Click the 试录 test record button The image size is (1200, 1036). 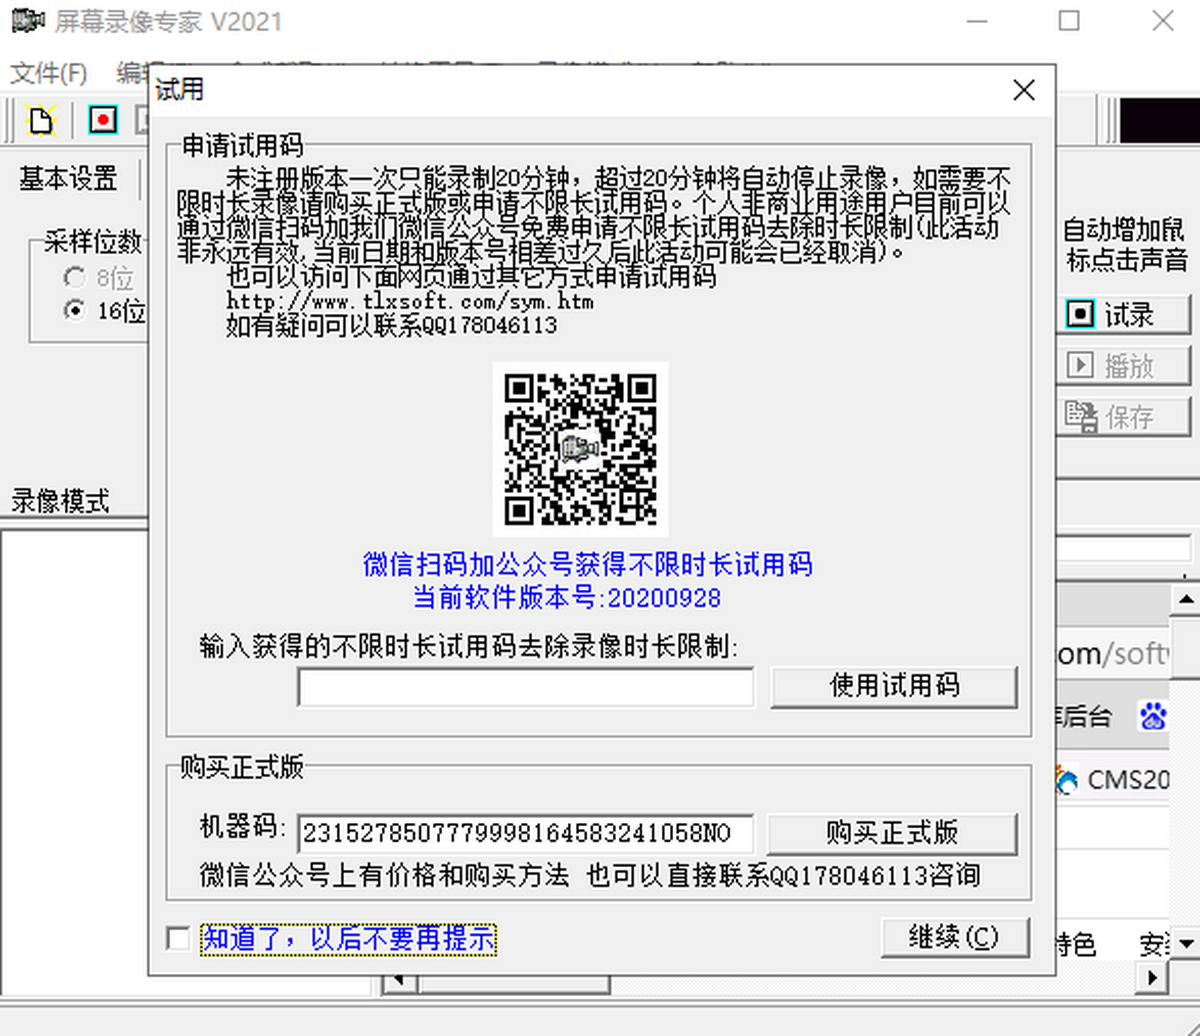pos(1123,315)
